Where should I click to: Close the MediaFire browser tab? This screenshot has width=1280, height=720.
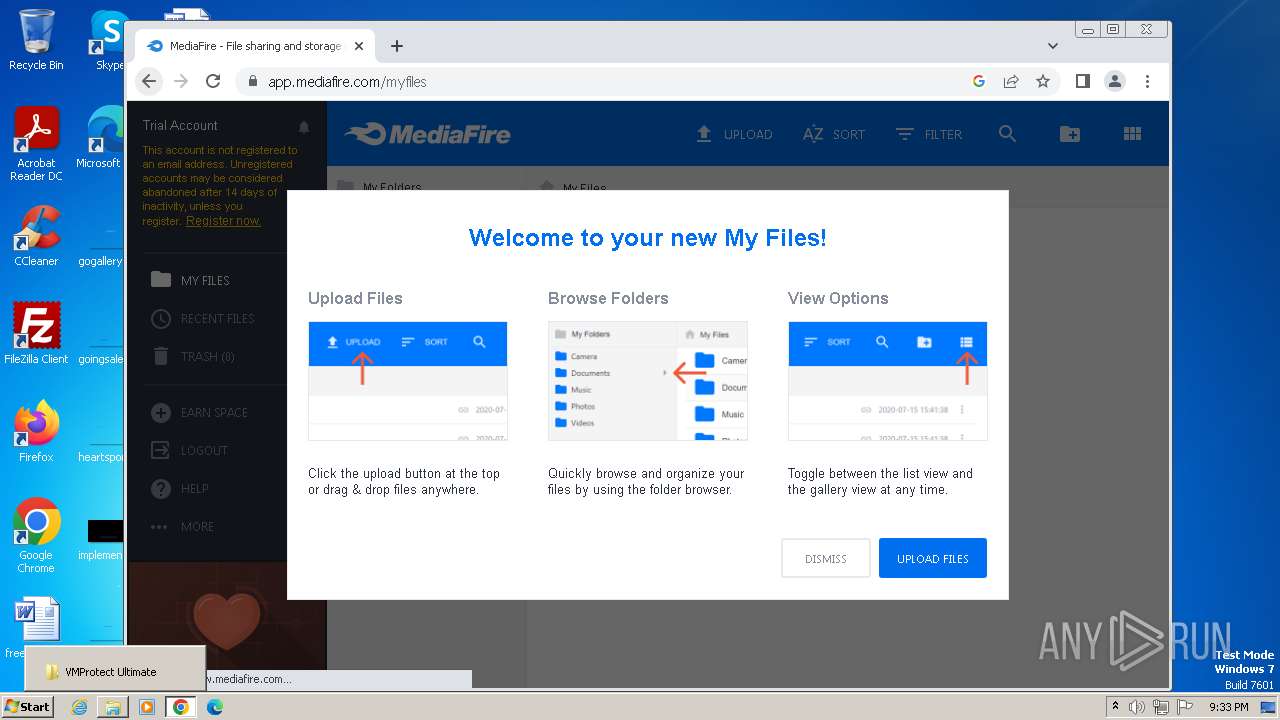pyautogui.click(x=359, y=46)
